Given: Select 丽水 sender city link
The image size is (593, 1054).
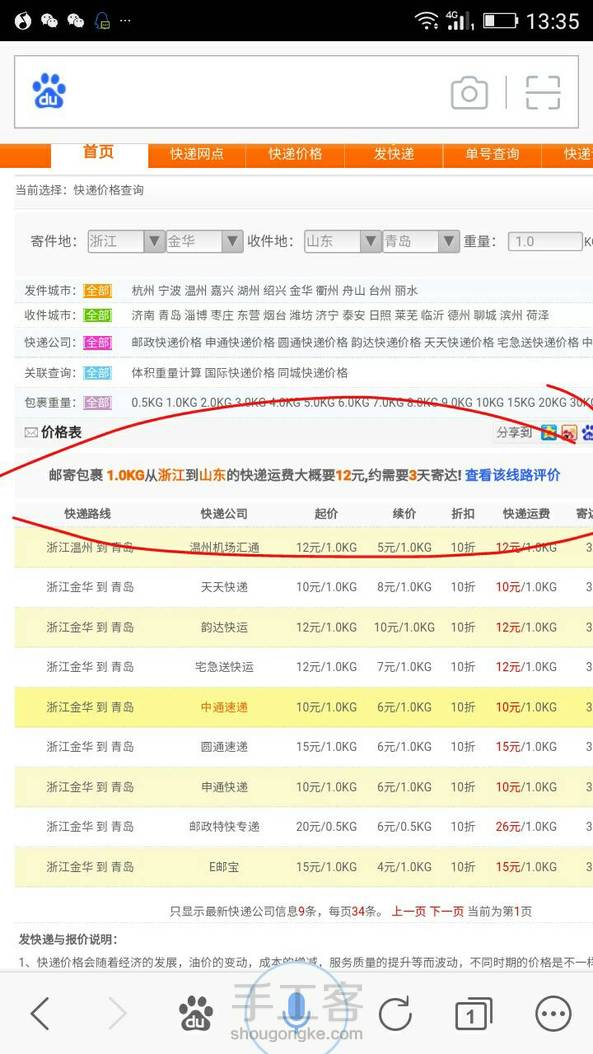Looking at the screenshot, I should point(406,291).
